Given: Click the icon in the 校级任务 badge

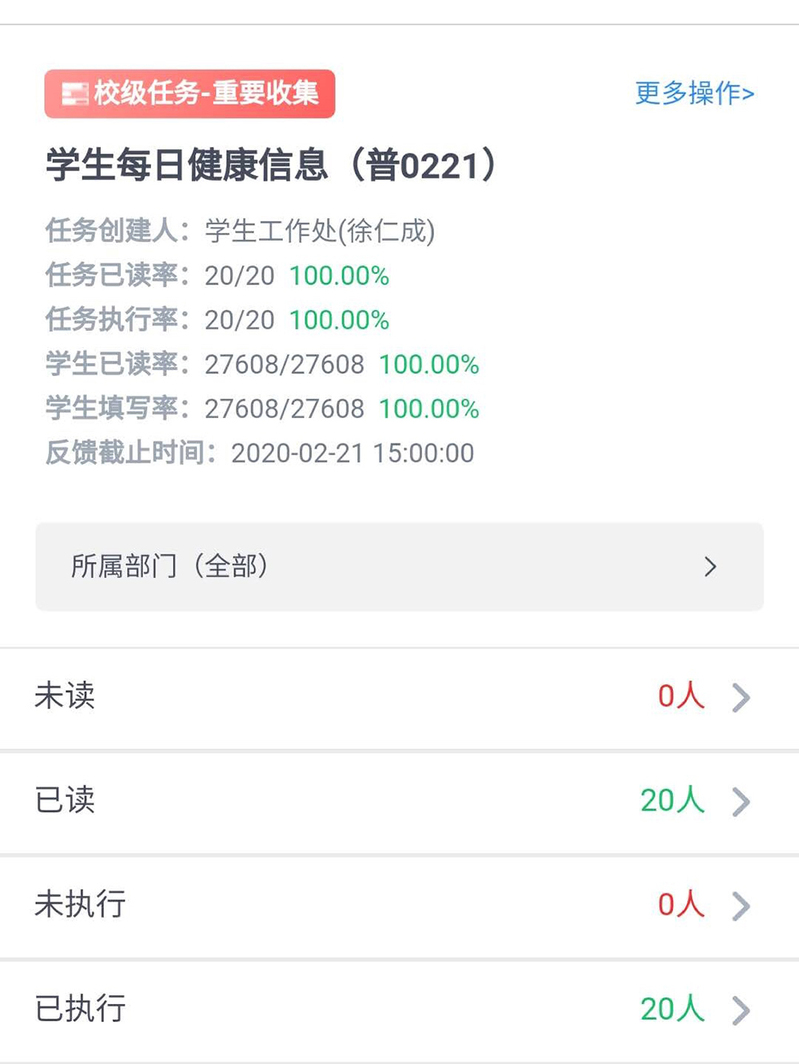Looking at the screenshot, I should 74,94.
